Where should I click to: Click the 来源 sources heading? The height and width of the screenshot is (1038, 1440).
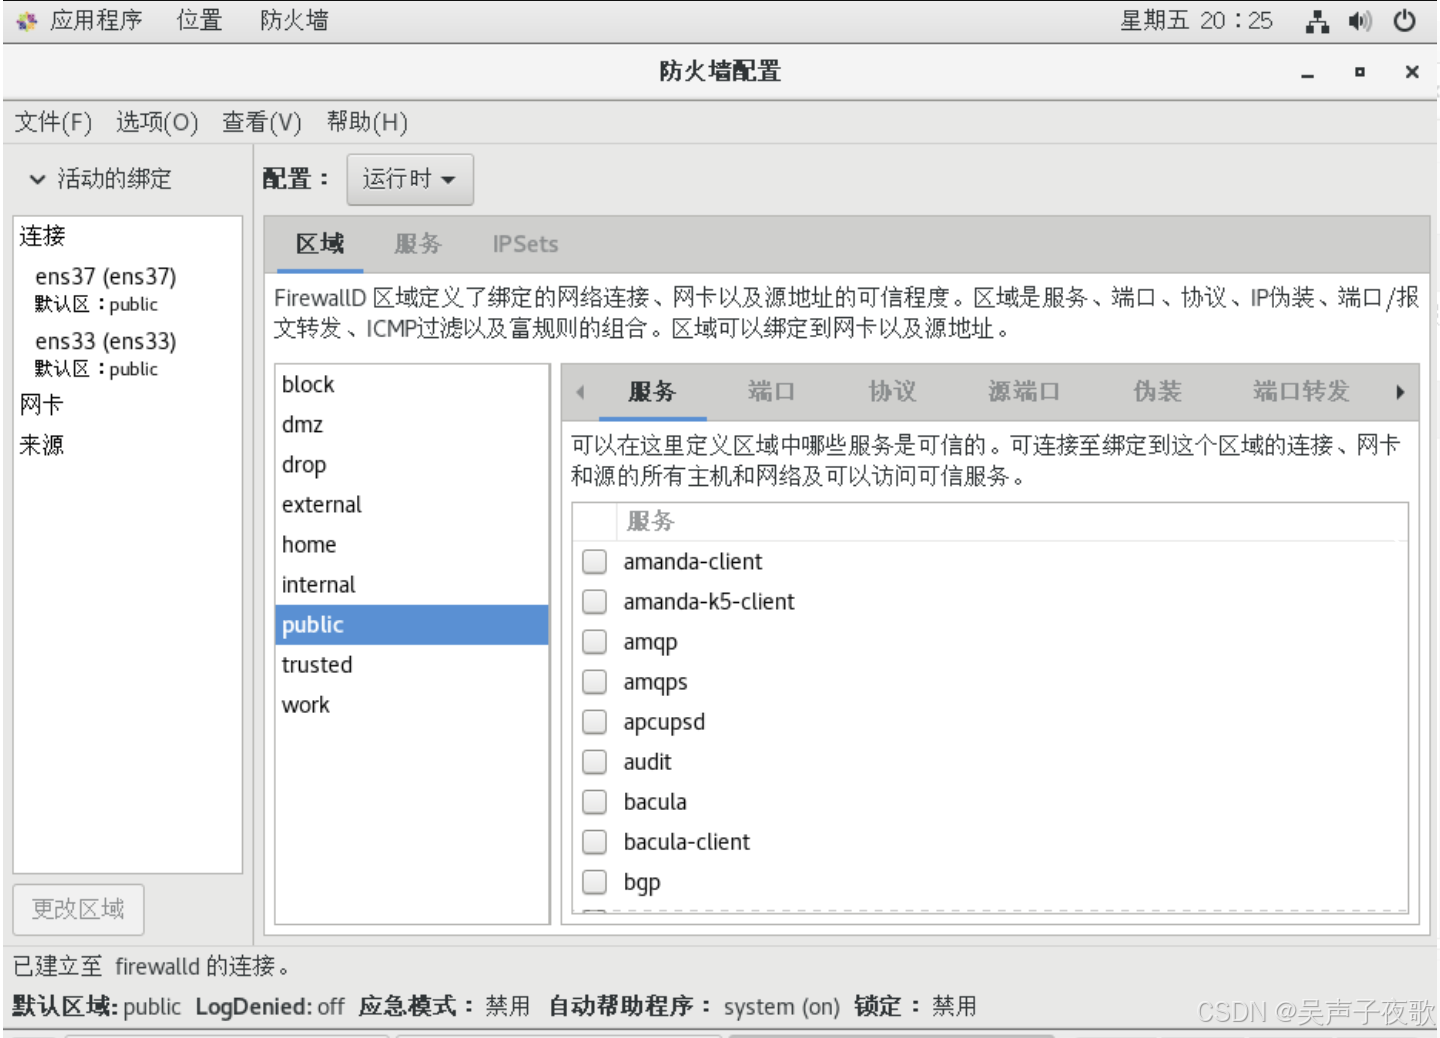click(41, 445)
